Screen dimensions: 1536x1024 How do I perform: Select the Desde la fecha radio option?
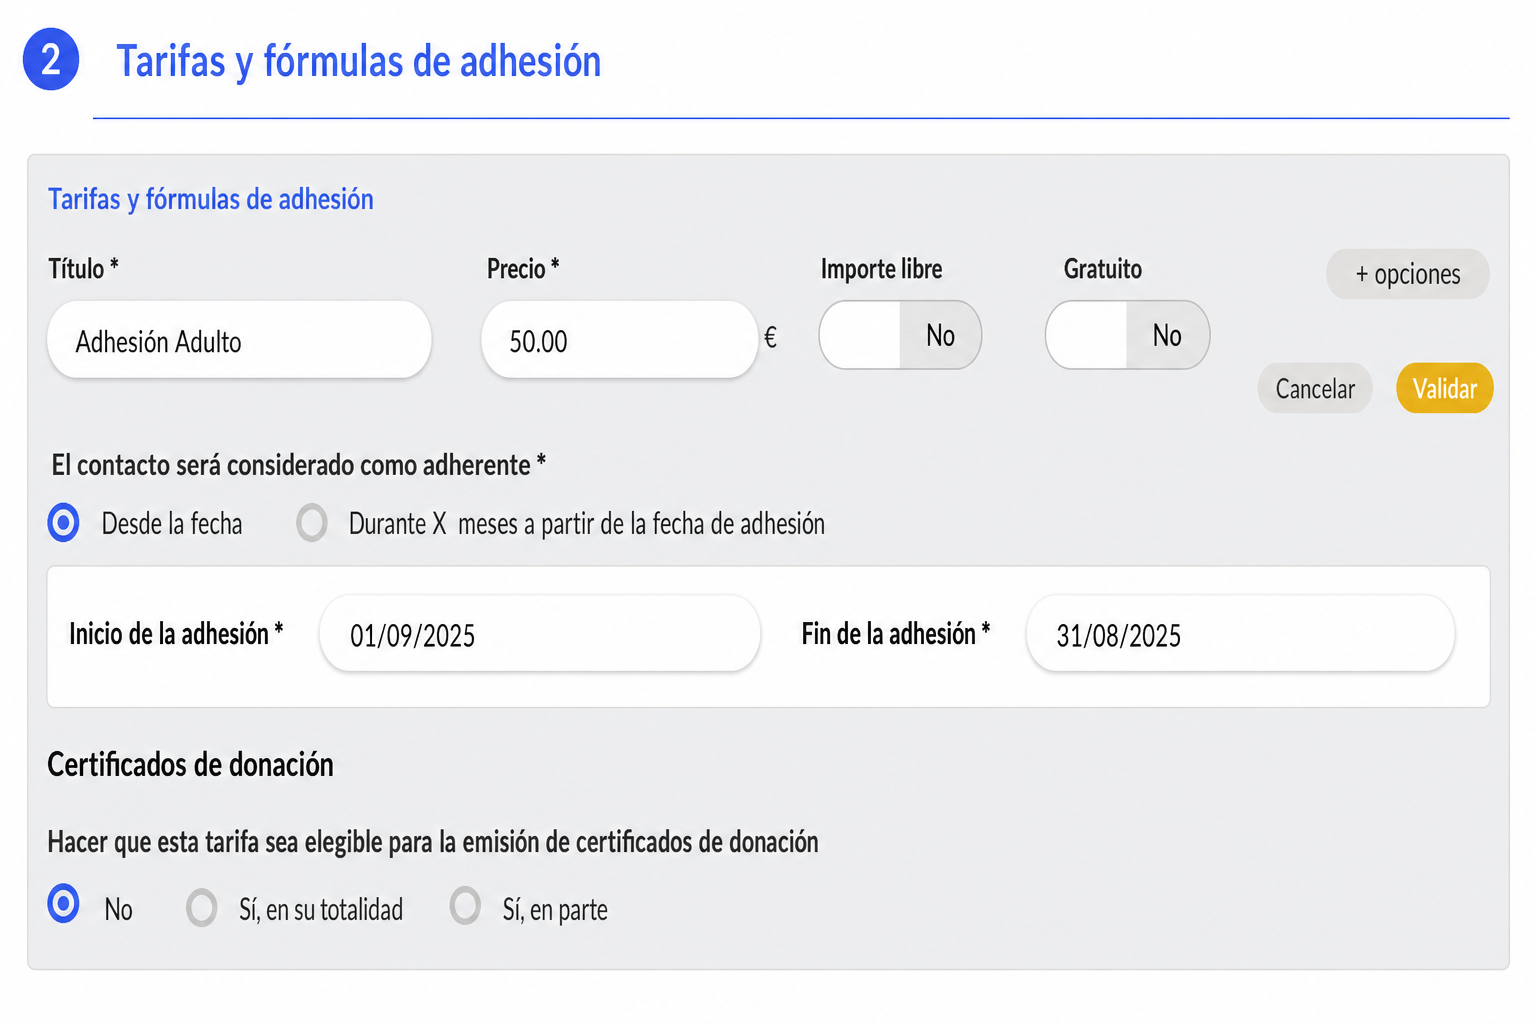tap(64, 523)
